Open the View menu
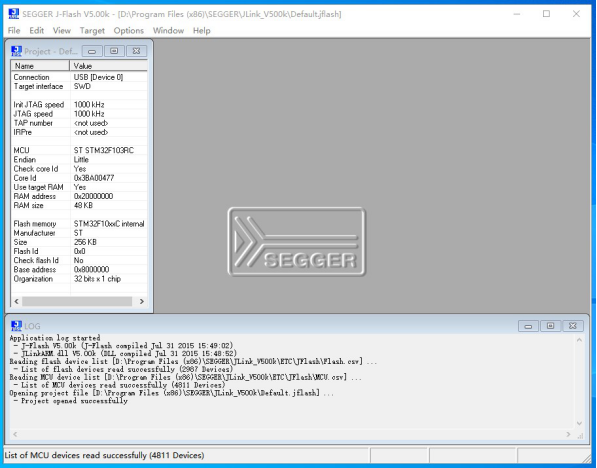Screen dimensions: 597x468 click(62, 30)
